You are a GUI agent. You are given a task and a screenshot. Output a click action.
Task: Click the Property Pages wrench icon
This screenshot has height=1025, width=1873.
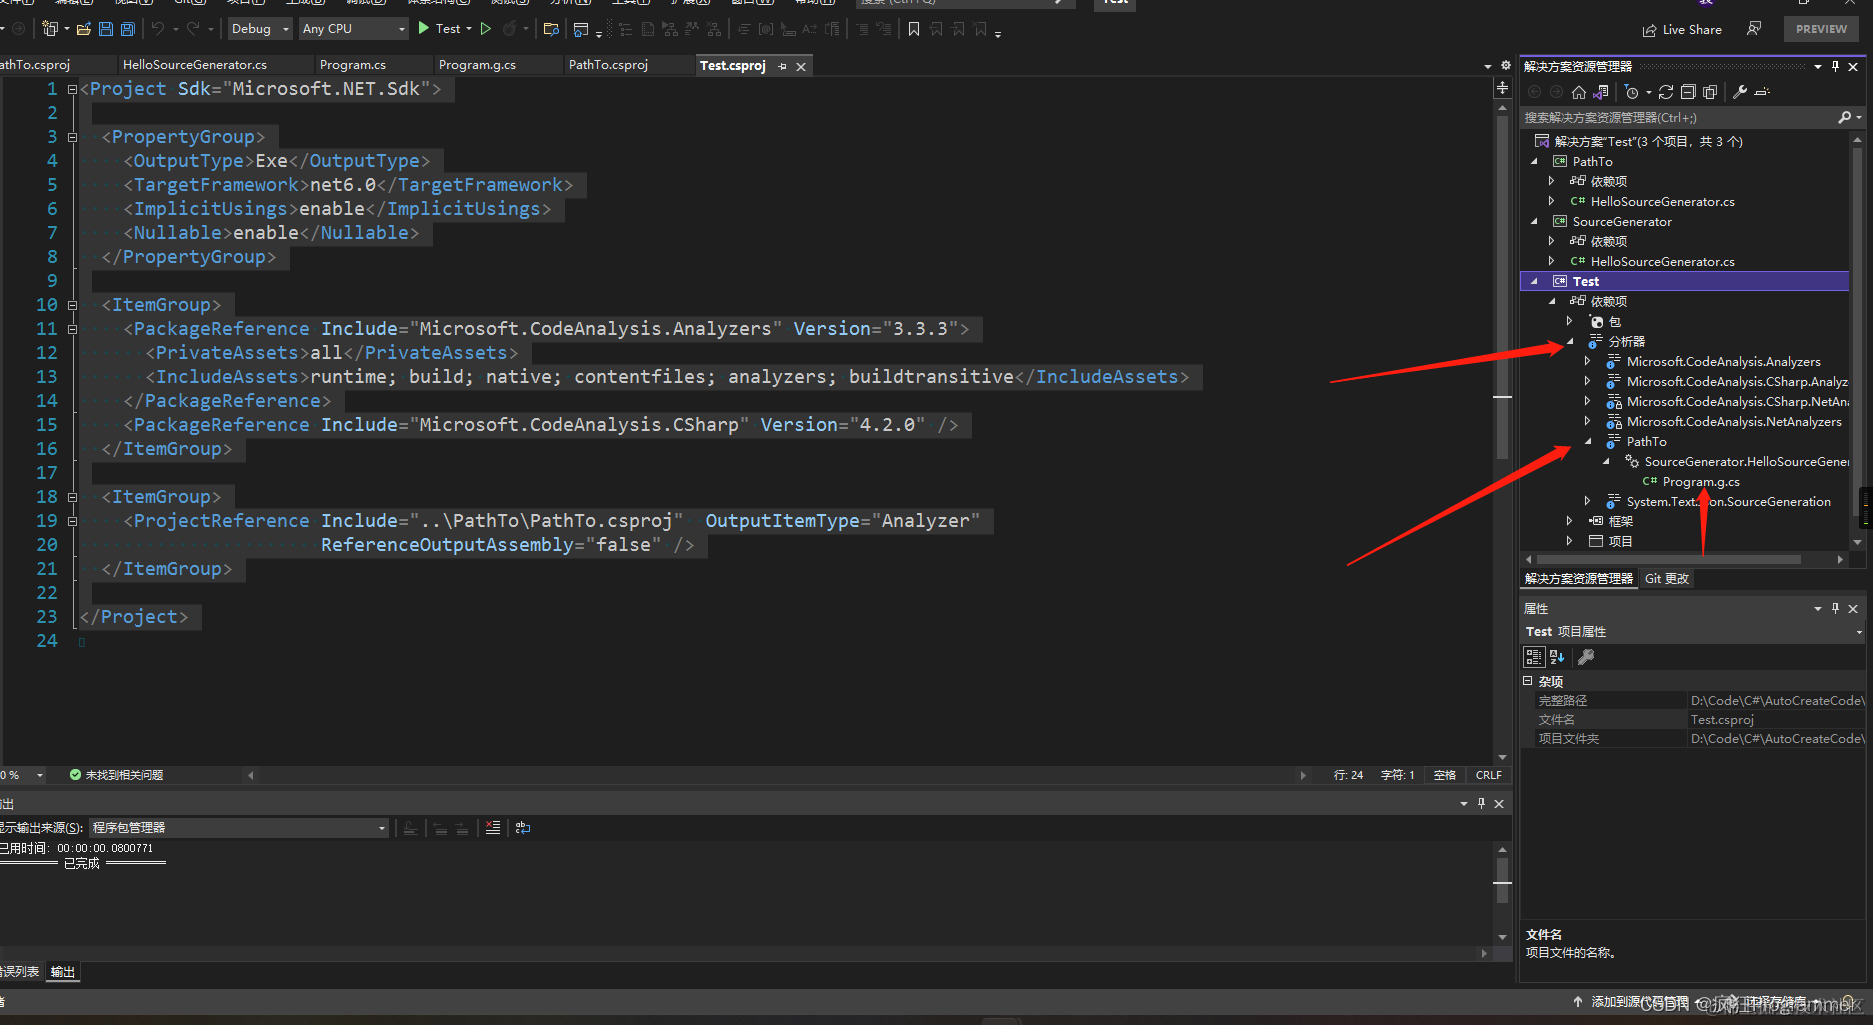pyautogui.click(x=1586, y=657)
